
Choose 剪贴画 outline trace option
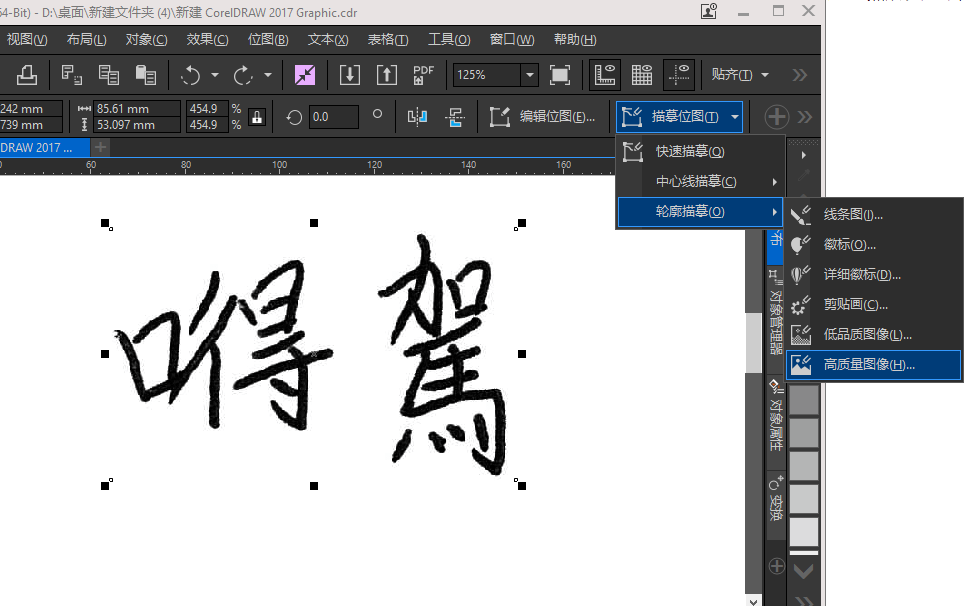click(x=874, y=305)
